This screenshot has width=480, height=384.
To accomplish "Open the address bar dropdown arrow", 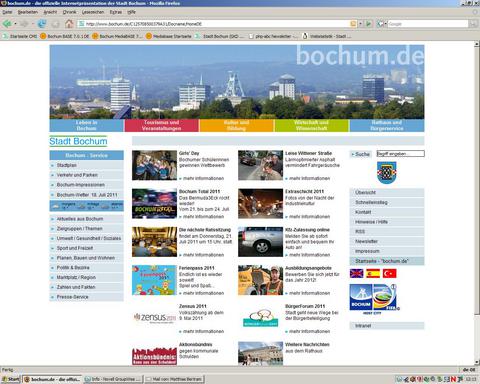I will [x=360, y=24].
